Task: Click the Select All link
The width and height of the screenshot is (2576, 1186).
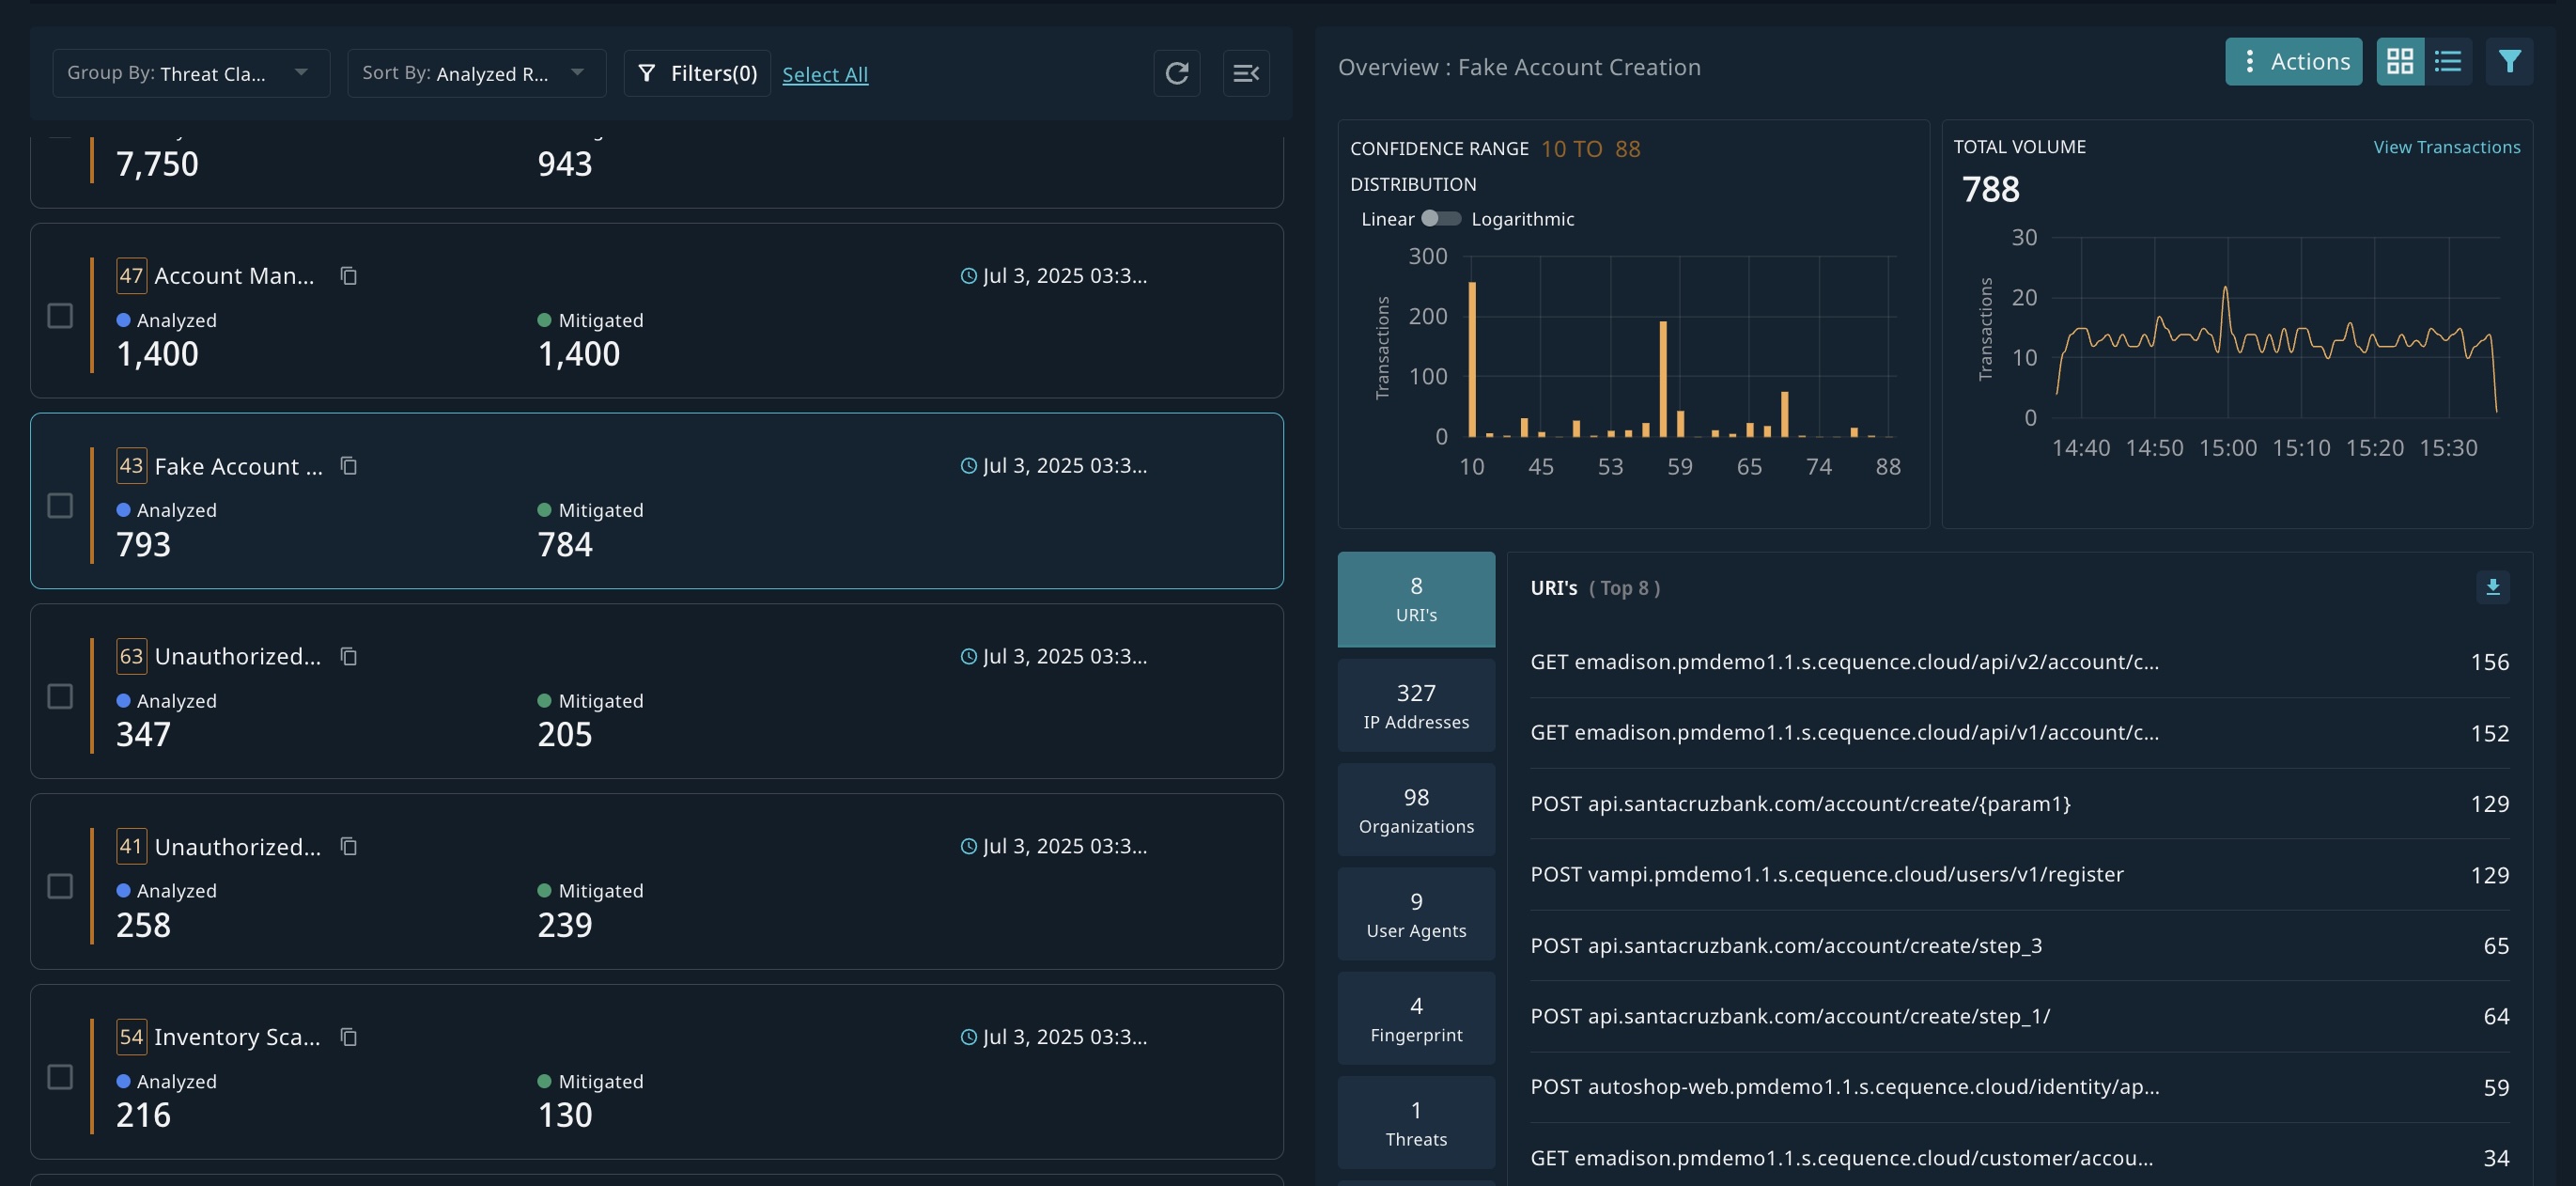Action: coord(825,75)
